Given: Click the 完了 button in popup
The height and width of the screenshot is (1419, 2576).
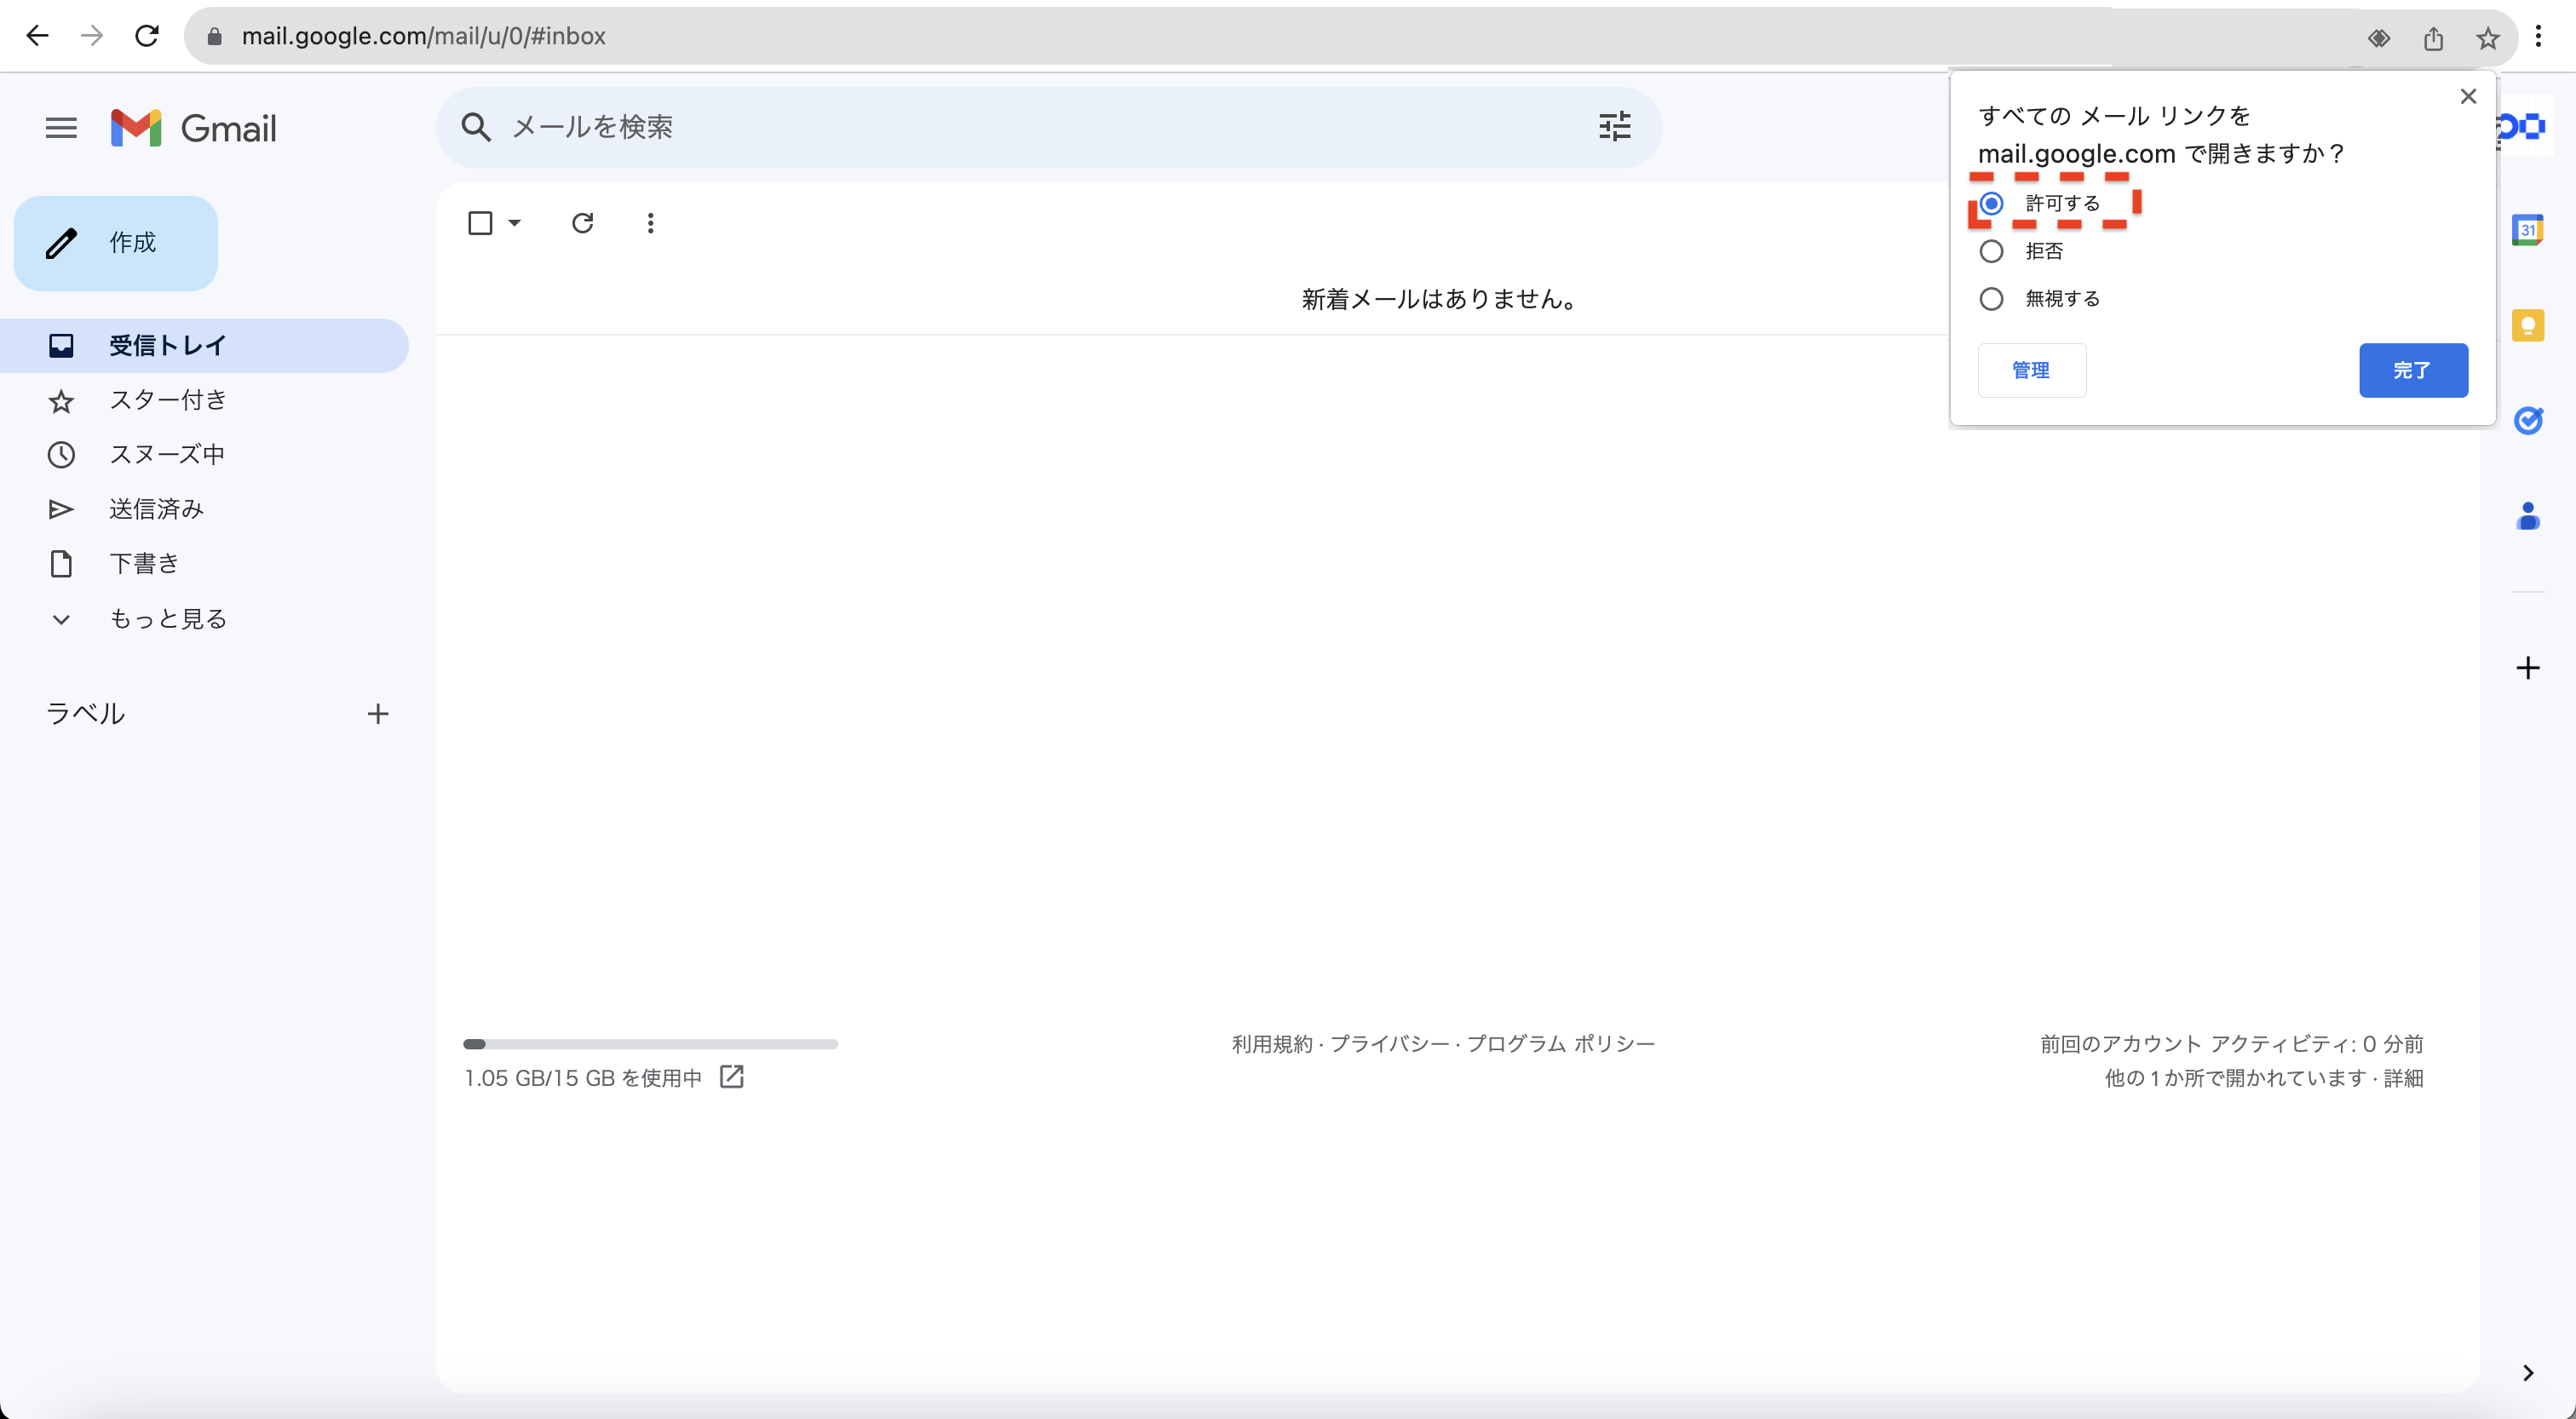Looking at the screenshot, I should (x=2412, y=370).
